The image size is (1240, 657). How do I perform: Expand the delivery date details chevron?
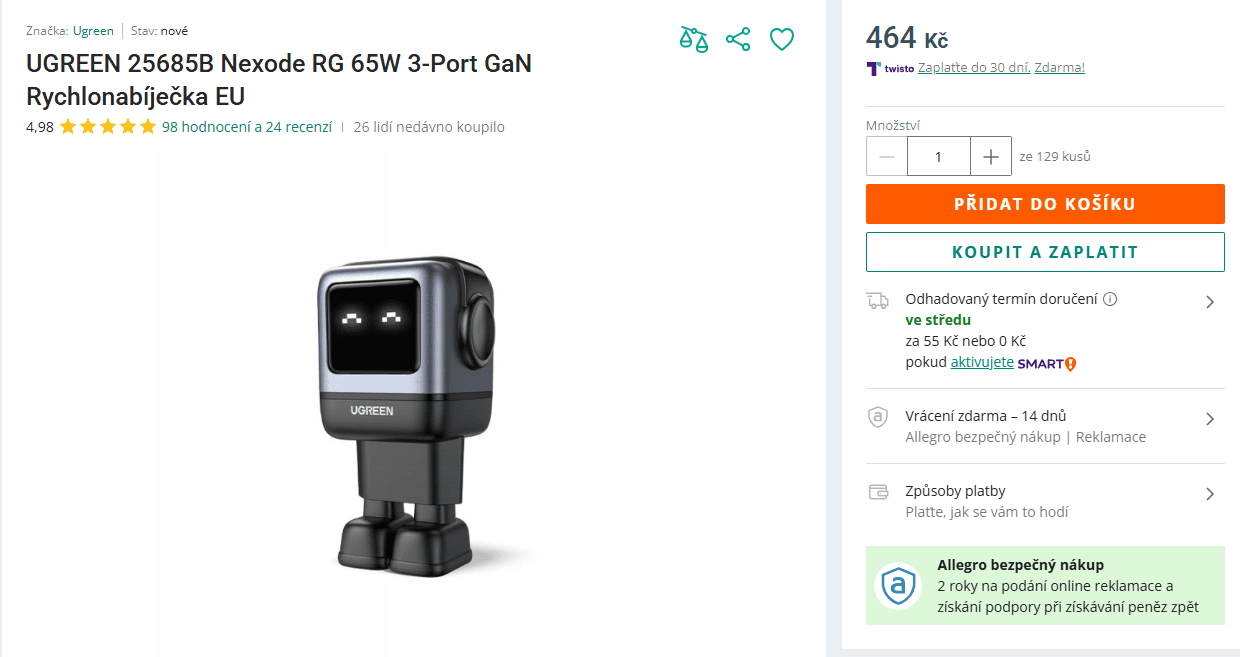click(x=1210, y=300)
